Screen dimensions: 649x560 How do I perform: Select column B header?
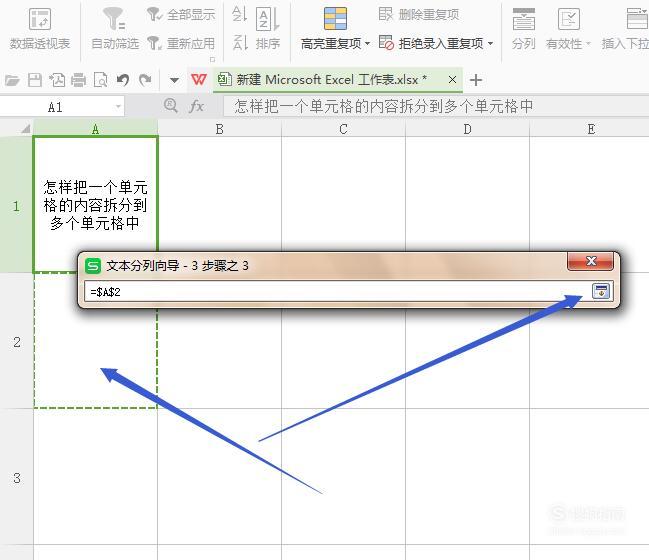[x=219, y=129]
